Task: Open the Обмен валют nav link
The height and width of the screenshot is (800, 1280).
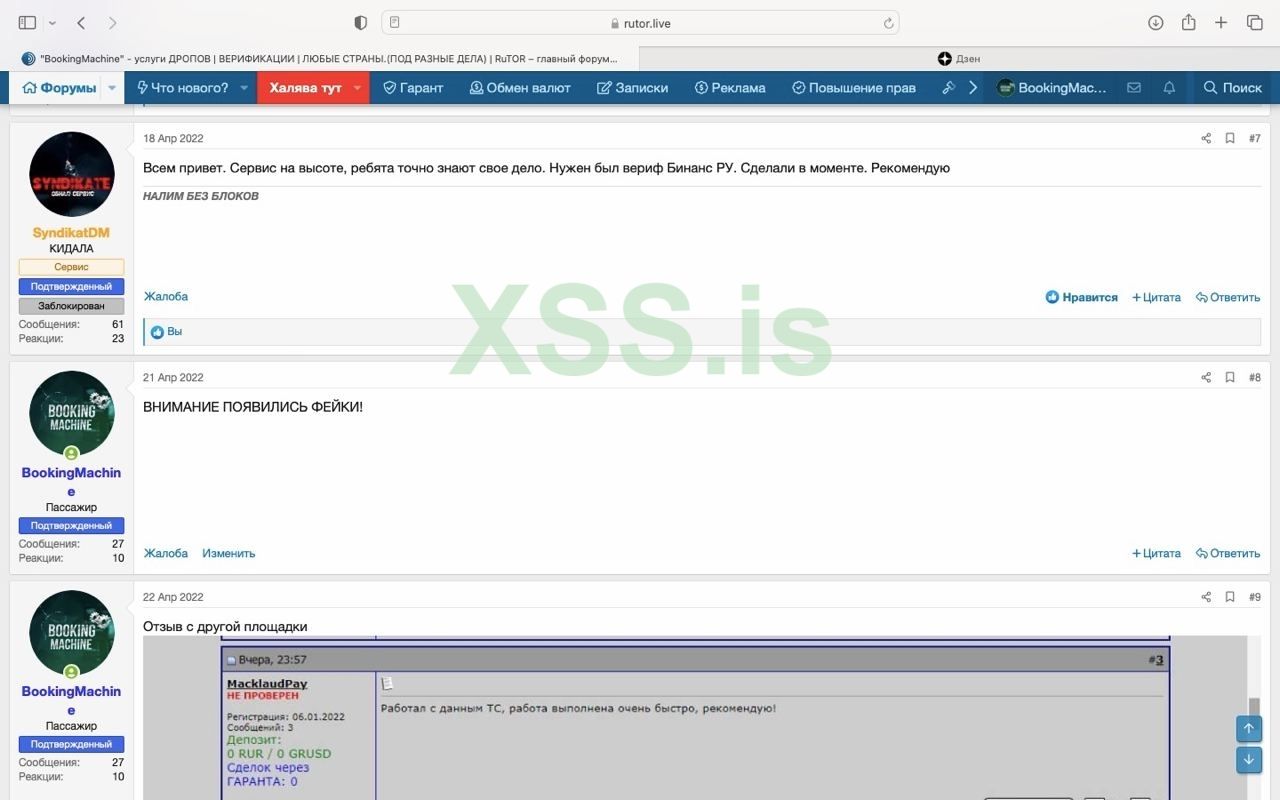Action: tap(520, 88)
